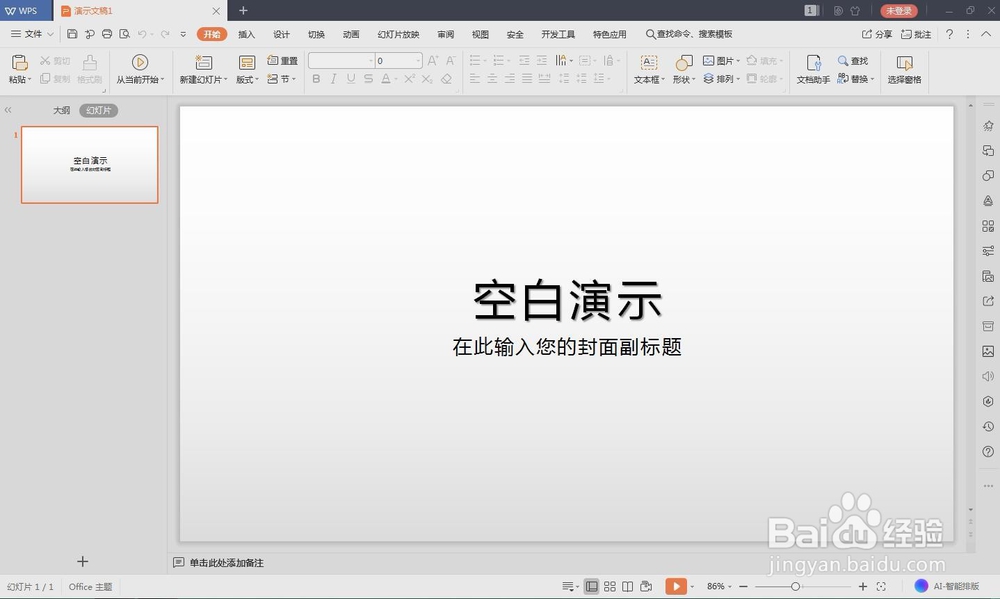This screenshot has height=599, width=1000.
Task: Click the Save icon in quick toolbar
Action: coord(72,34)
